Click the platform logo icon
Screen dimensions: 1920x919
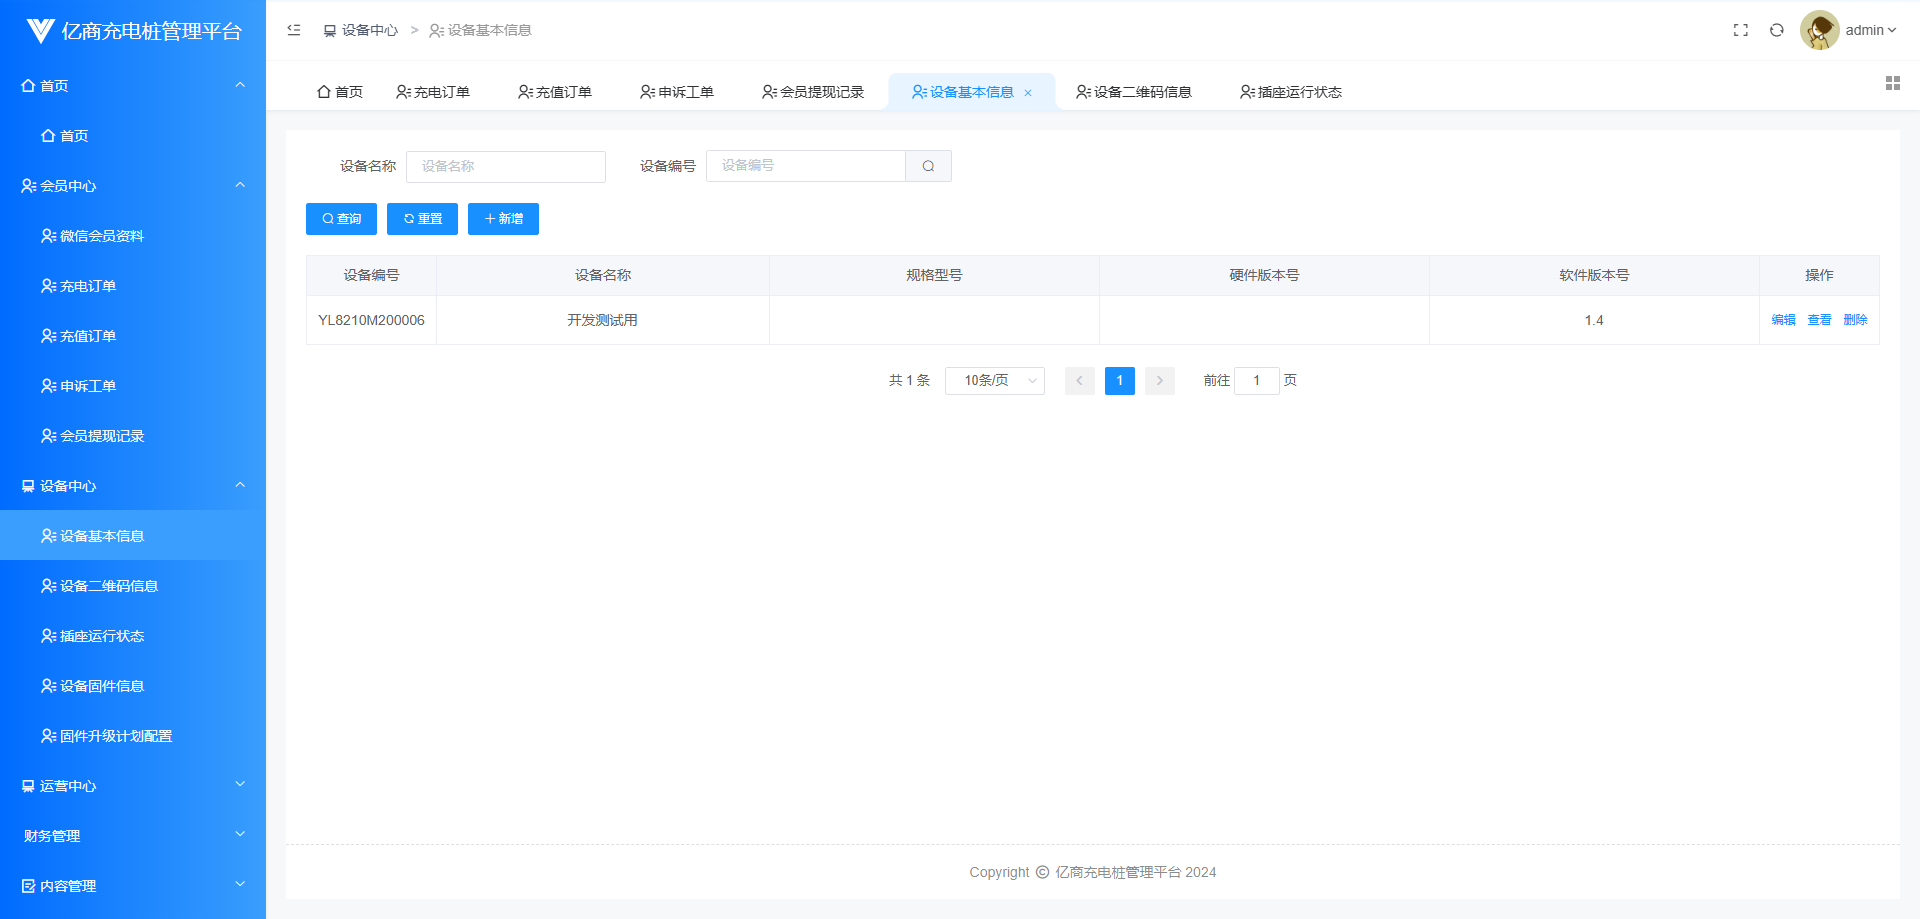click(40, 31)
